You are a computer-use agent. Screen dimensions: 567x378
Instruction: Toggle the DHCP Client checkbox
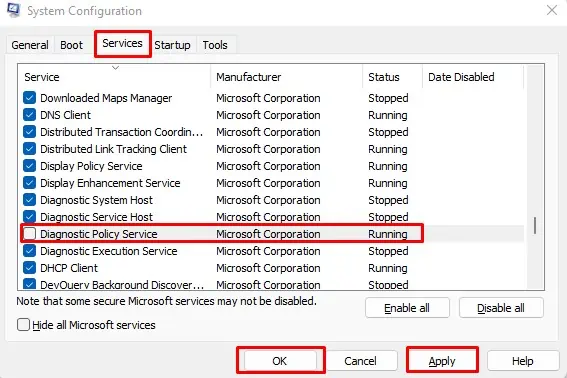pyautogui.click(x=29, y=268)
